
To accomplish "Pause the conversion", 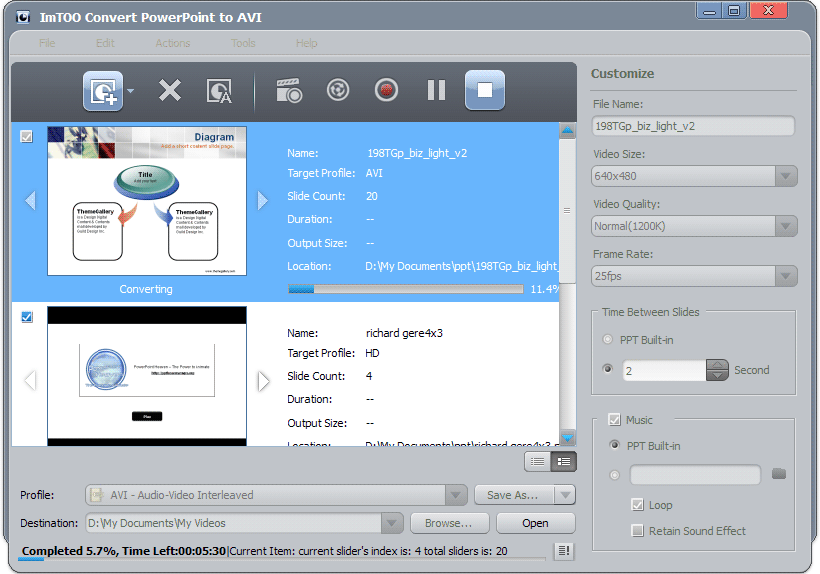I will pyautogui.click(x=436, y=91).
